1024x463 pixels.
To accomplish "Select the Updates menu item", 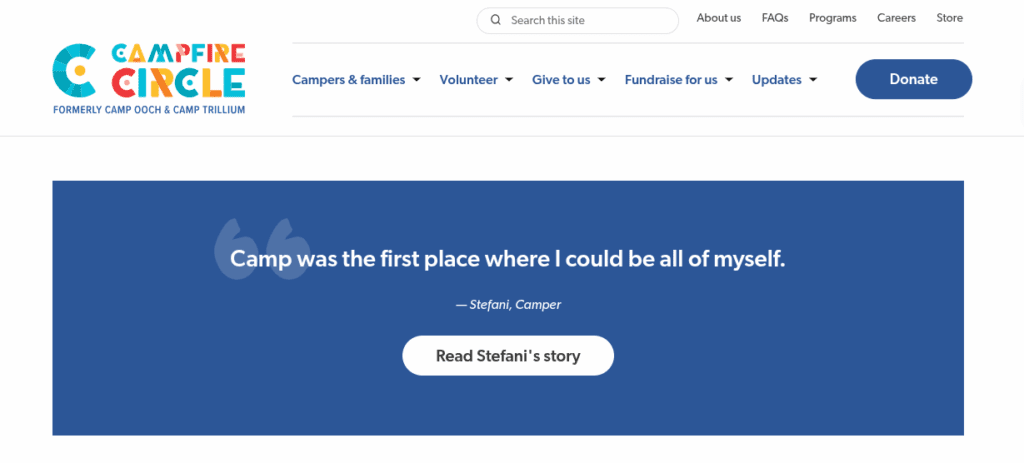I will pos(776,80).
